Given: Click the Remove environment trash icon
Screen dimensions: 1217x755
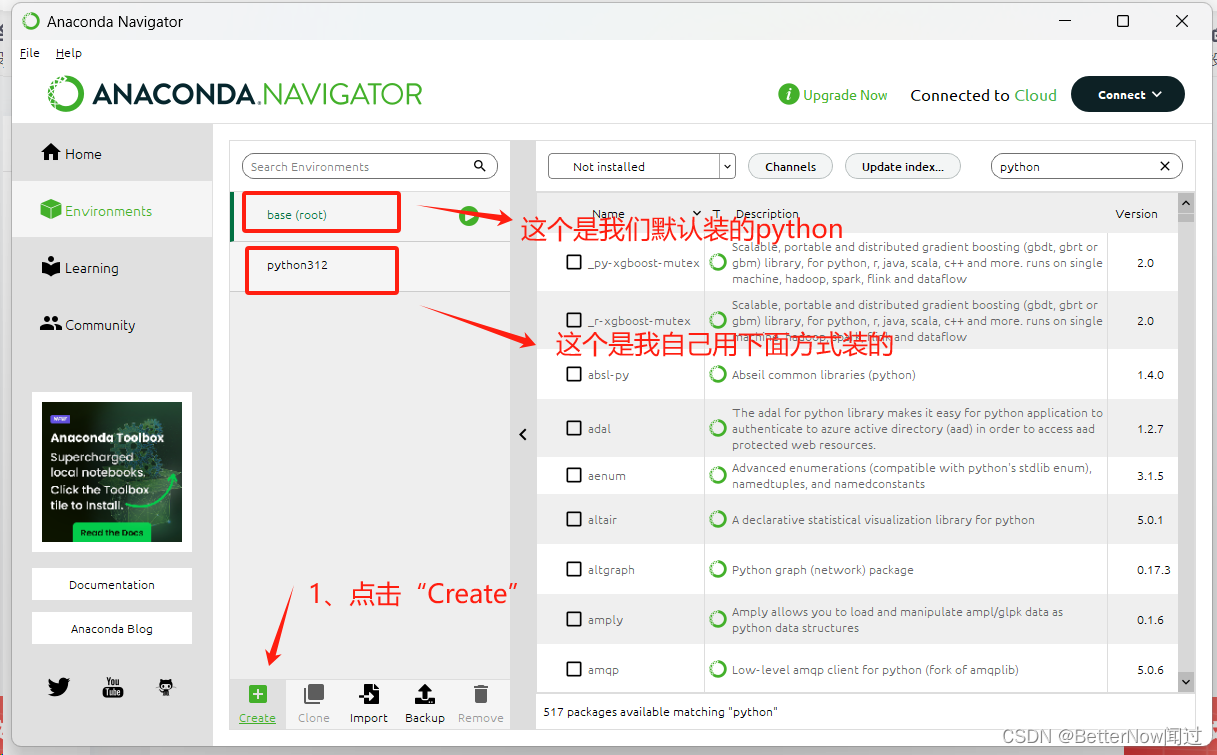Looking at the screenshot, I should [x=481, y=694].
